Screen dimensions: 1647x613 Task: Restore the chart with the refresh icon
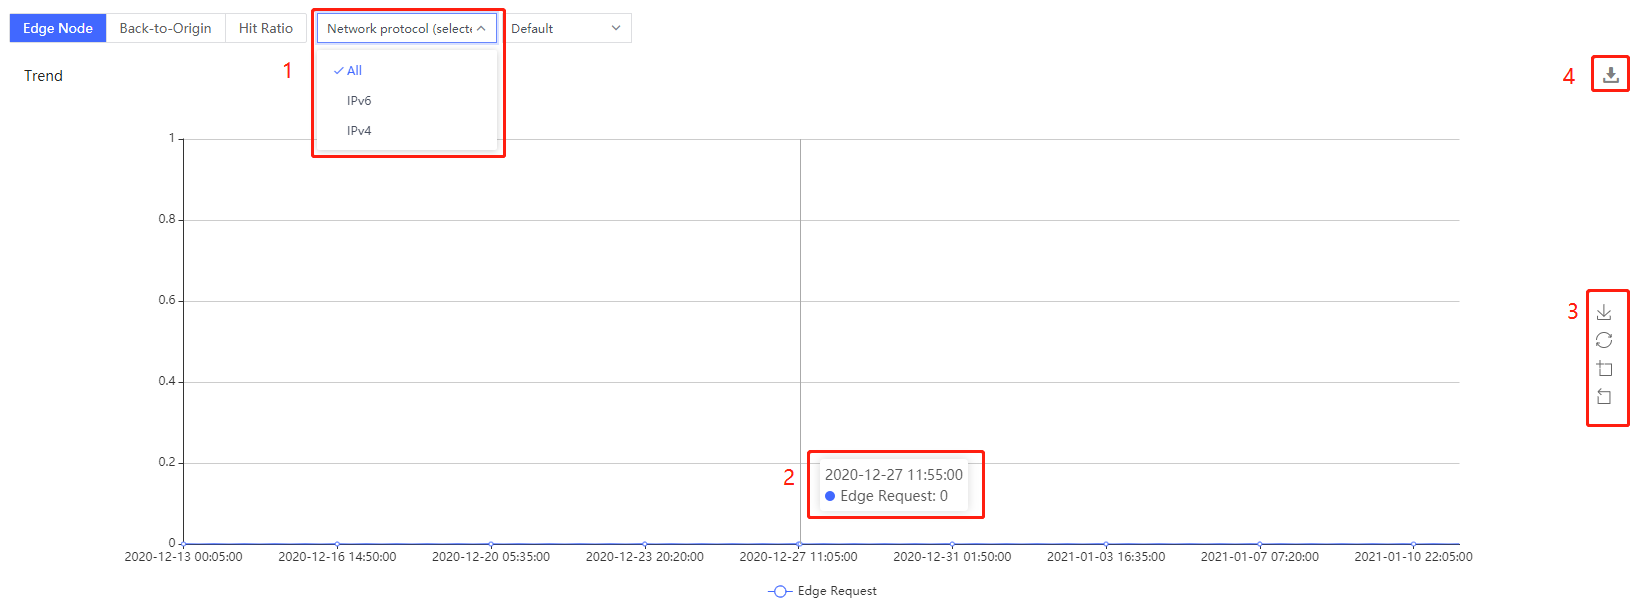(x=1604, y=341)
